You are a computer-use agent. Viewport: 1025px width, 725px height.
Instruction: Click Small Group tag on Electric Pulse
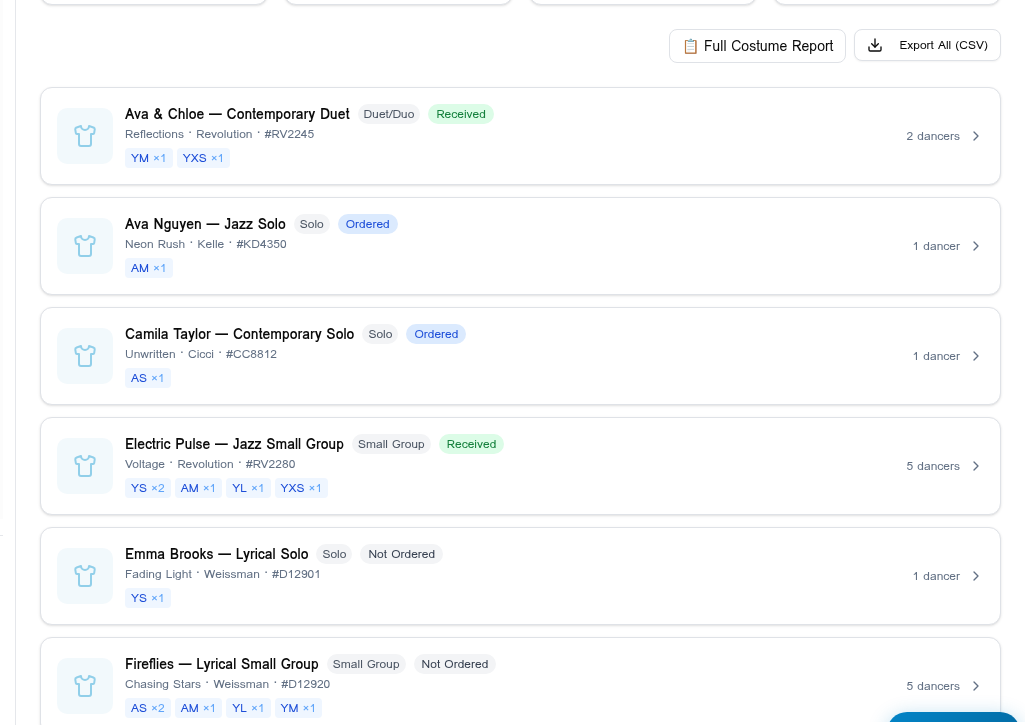391,444
